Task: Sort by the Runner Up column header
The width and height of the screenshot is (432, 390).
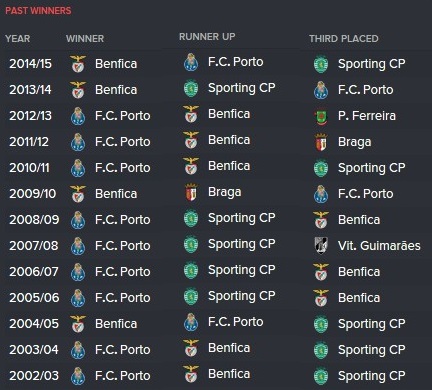Action: pyautogui.click(x=207, y=36)
